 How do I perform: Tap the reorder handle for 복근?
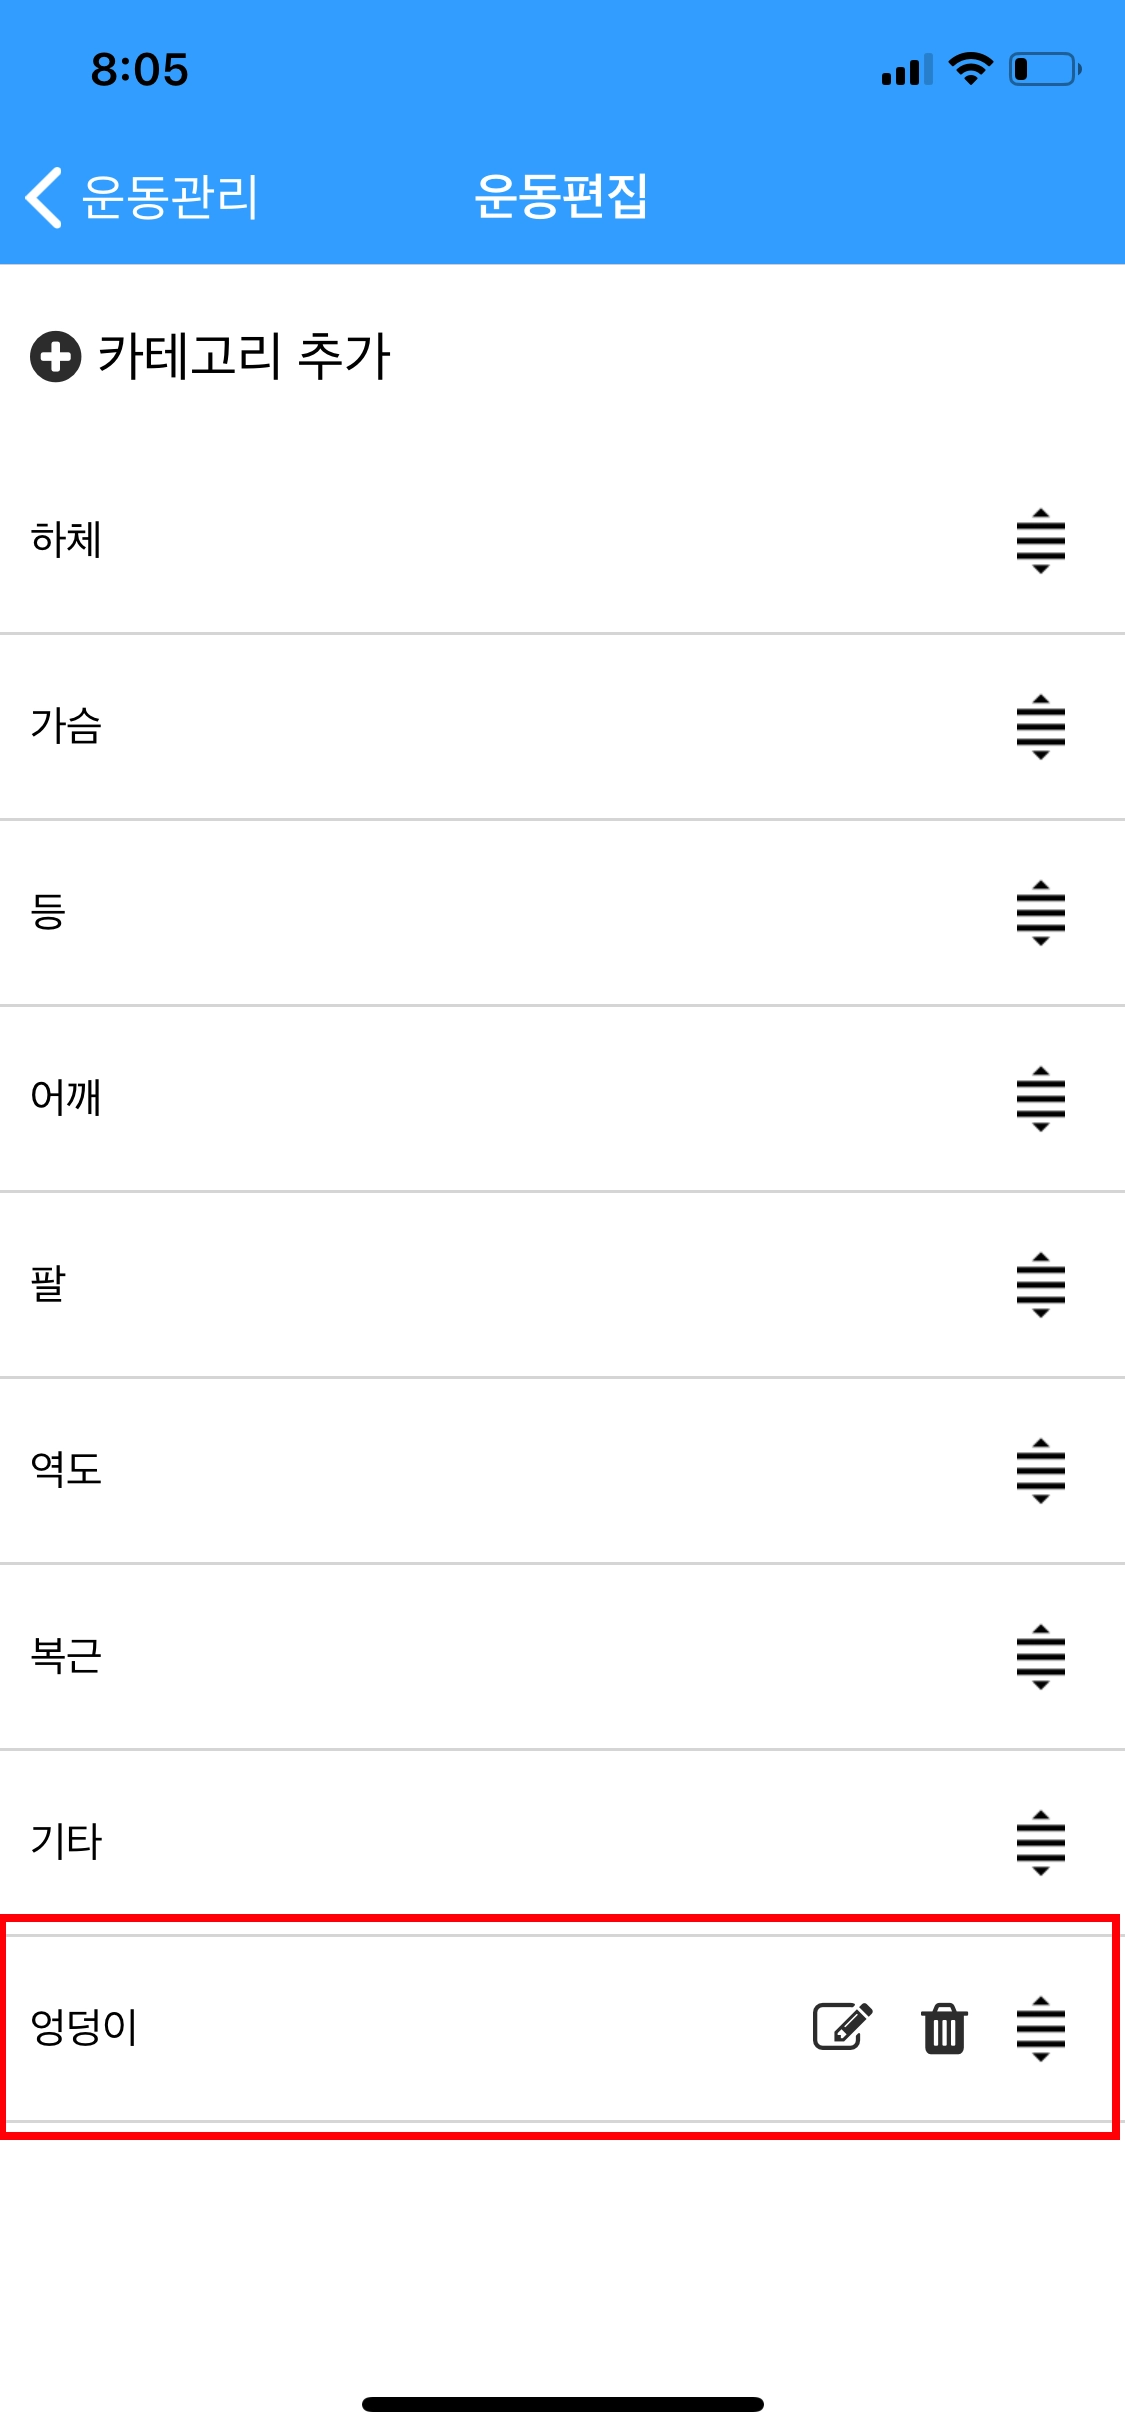coord(1040,1657)
